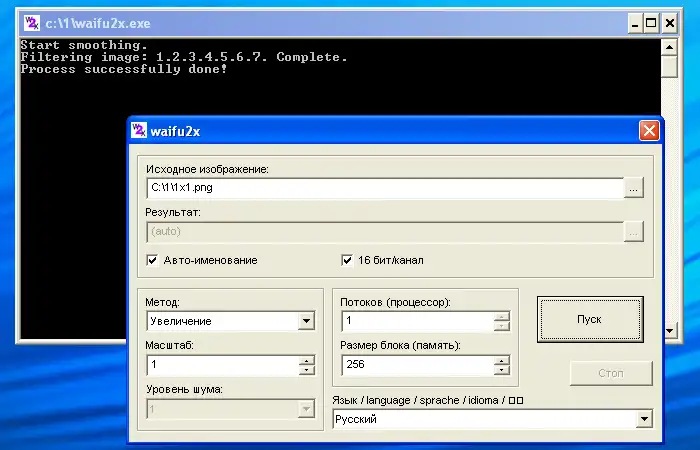Increase Размер блока (память) with up arrow
This screenshot has width=700, height=450.
point(502,360)
